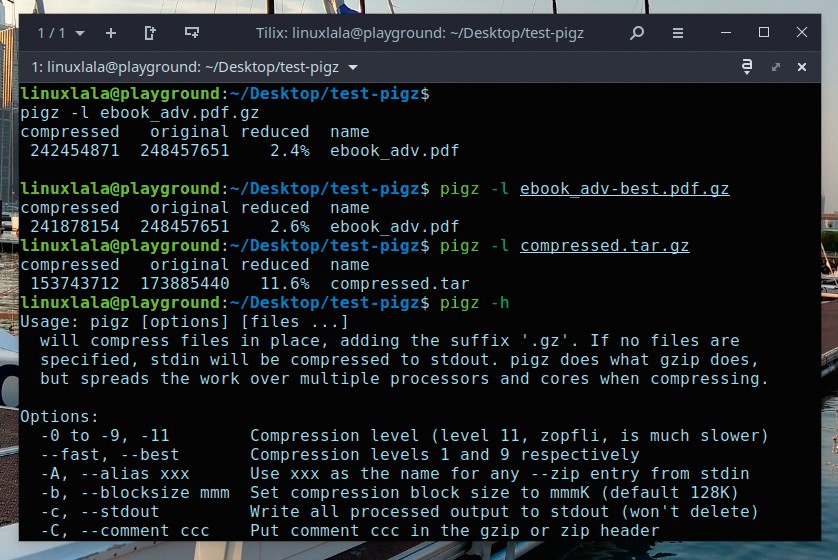
Task: Click the value 173885440
Action: (185, 284)
